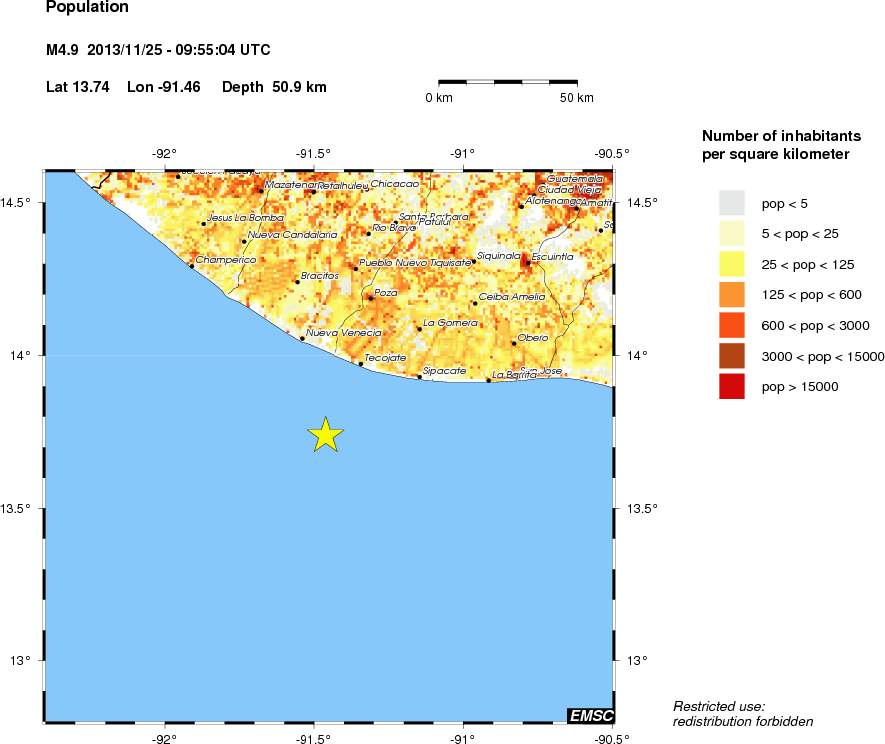Click the 'pop > 15000' legend label text
The height and width of the screenshot is (744, 885).
[x=800, y=387]
